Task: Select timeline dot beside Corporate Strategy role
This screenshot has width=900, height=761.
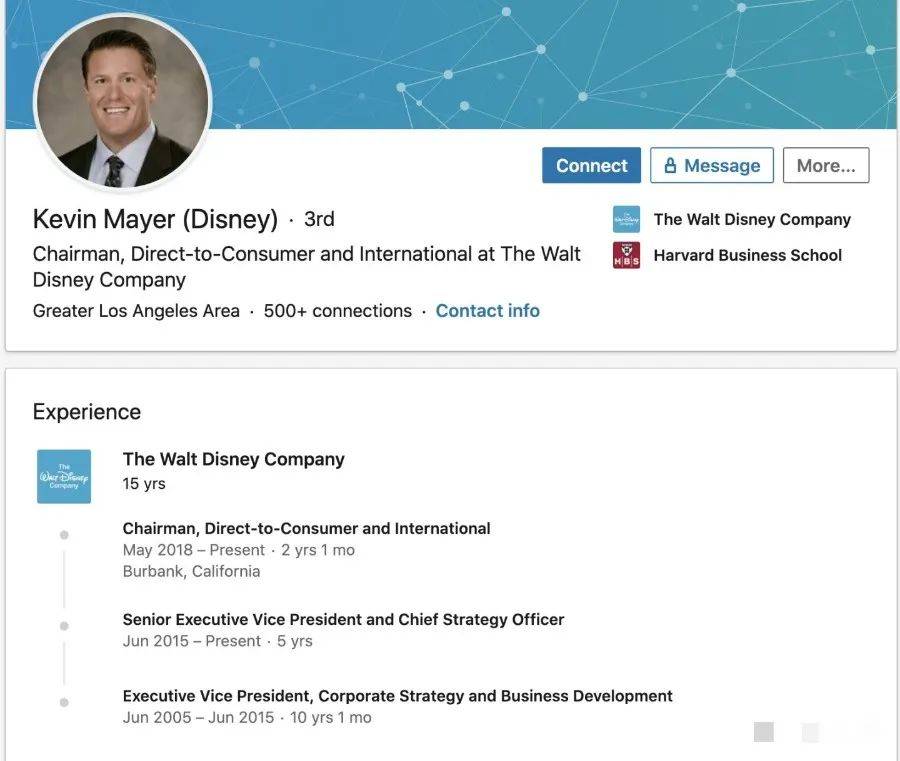Action: point(64,702)
